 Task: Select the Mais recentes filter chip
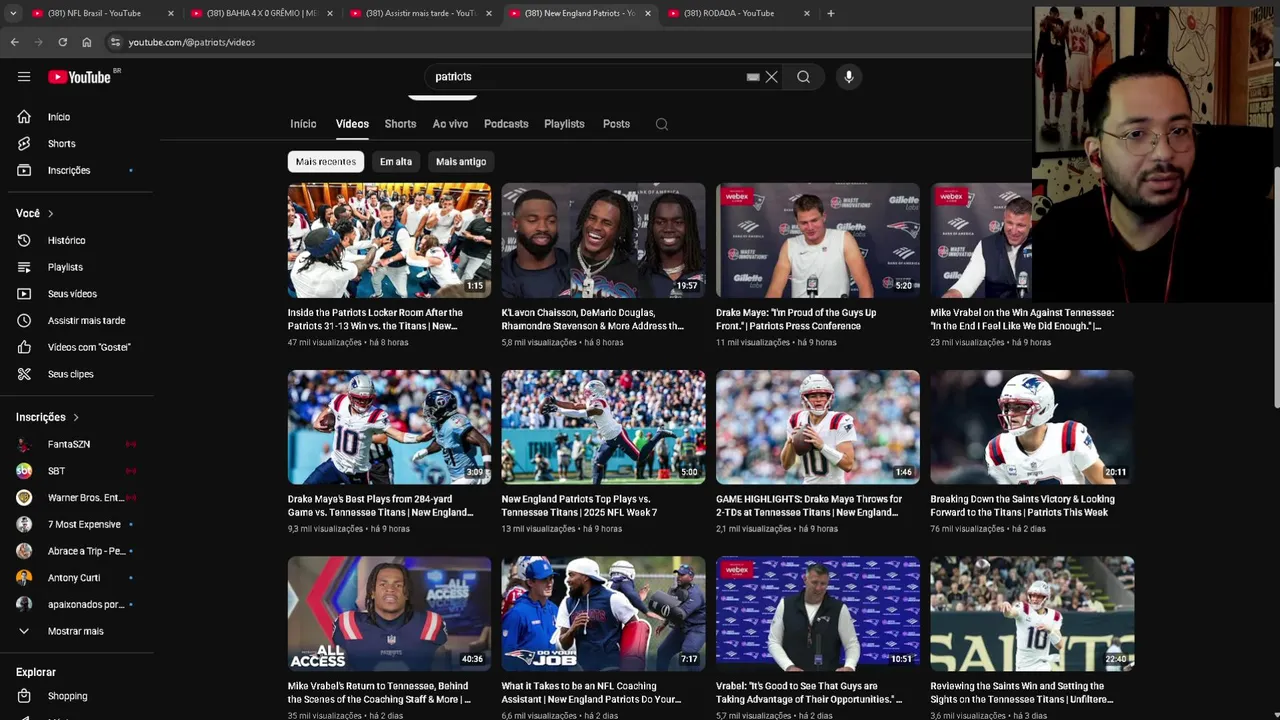tap(325, 162)
